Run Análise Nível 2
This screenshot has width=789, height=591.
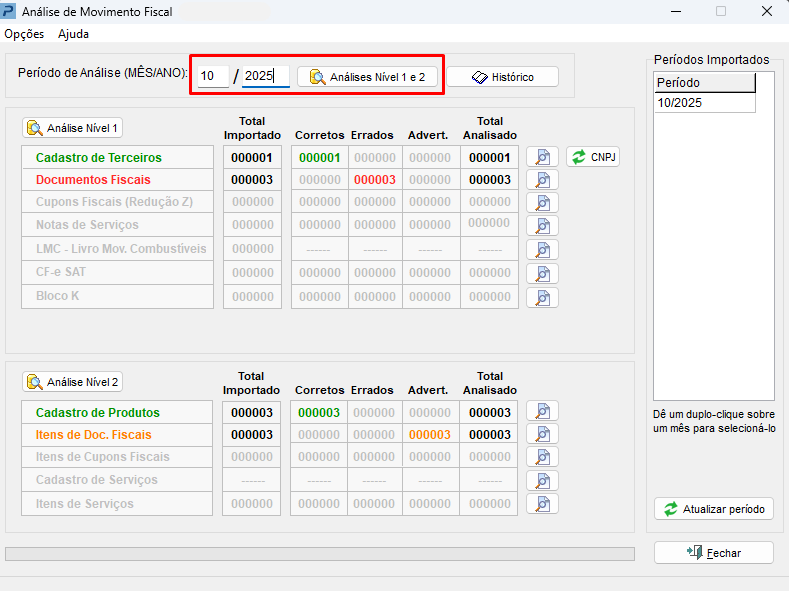(x=73, y=381)
